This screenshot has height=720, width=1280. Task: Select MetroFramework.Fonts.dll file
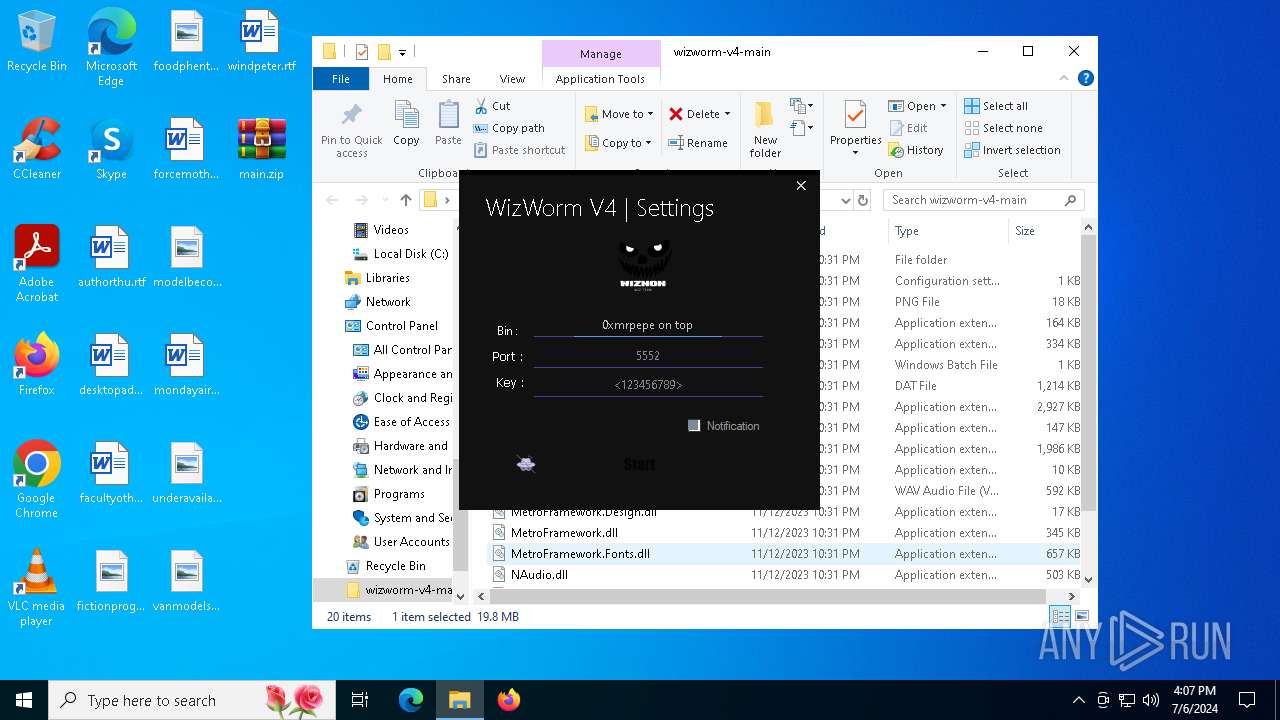coord(580,554)
